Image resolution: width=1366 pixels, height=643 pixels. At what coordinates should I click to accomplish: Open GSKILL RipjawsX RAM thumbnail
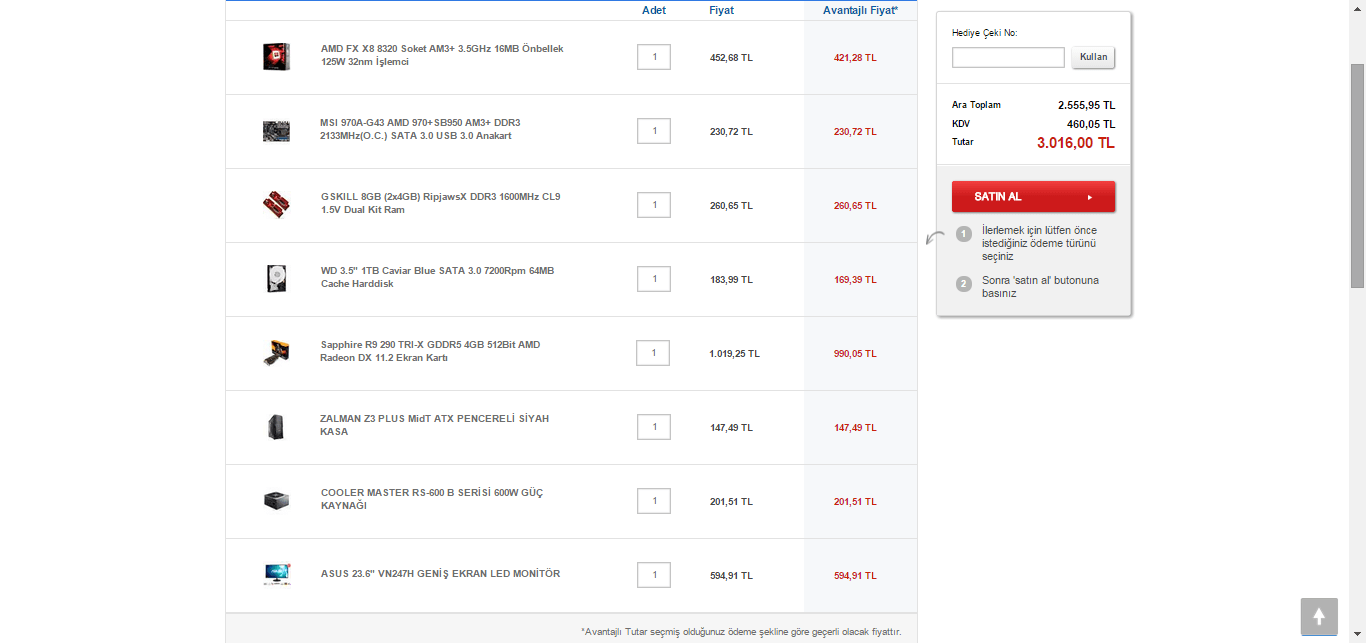click(x=276, y=204)
